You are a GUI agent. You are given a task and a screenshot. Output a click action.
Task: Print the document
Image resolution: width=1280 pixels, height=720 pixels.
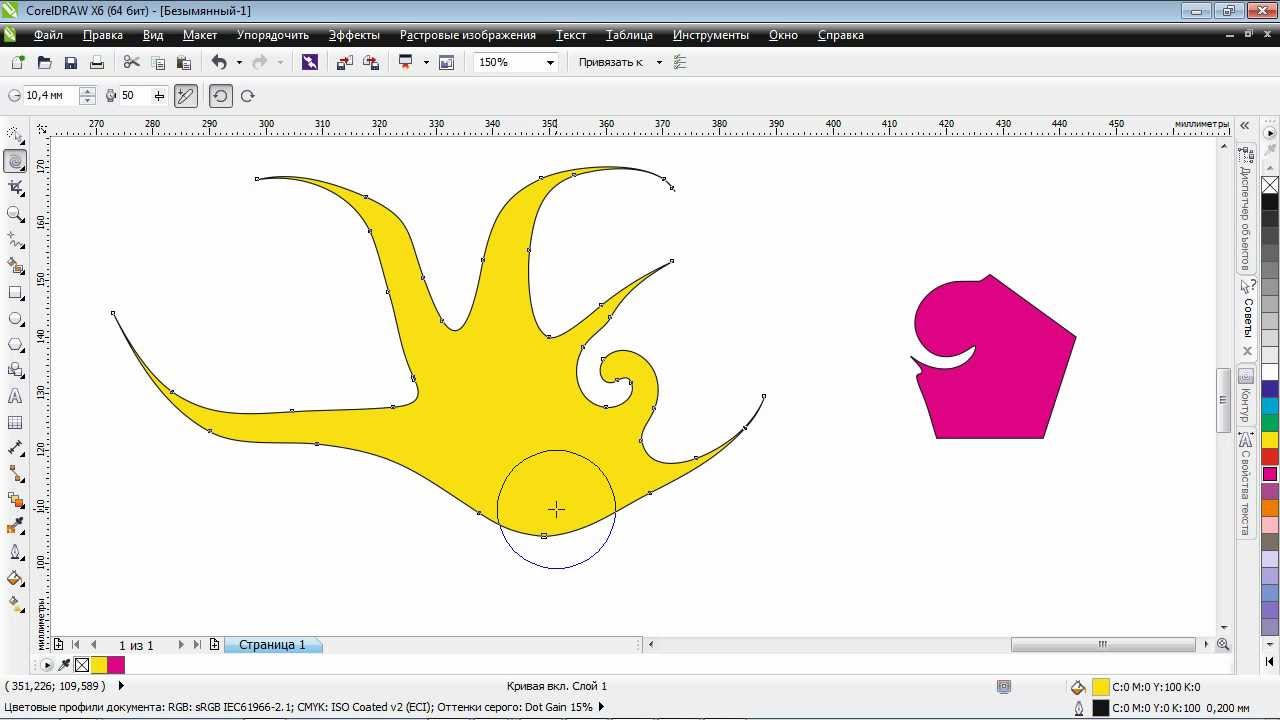pyautogui.click(x=97, y=62)
